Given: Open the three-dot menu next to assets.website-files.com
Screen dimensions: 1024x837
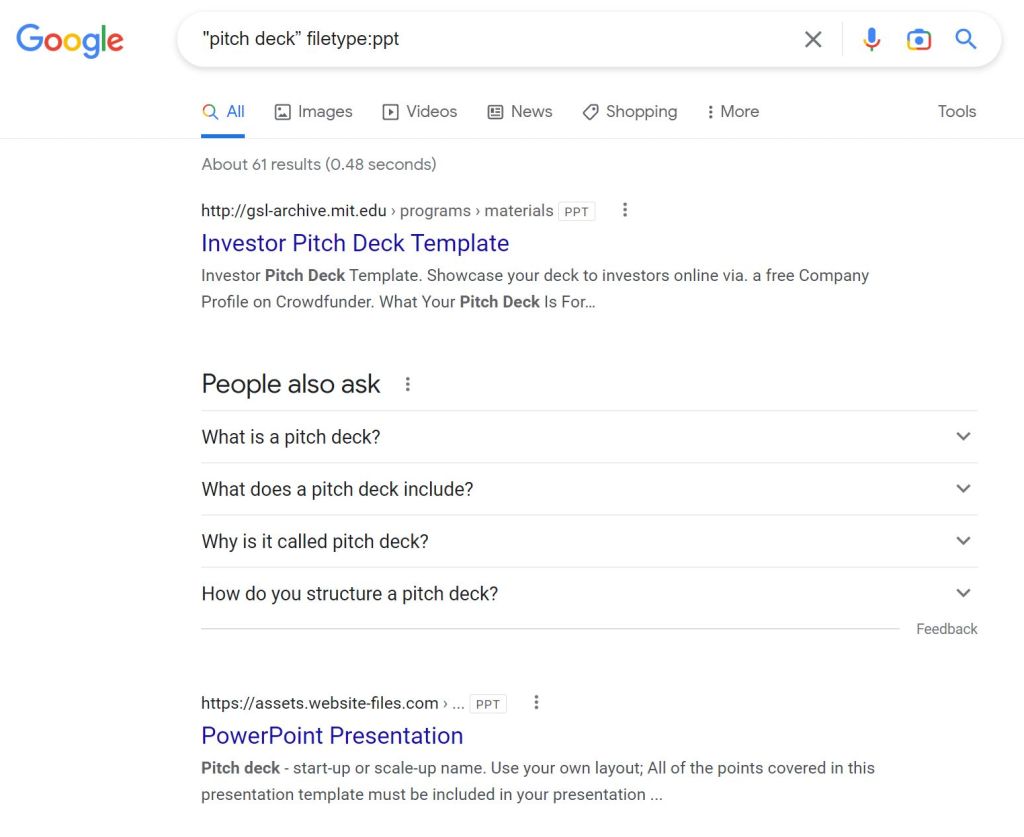Looking at the screenshot, I should click(x=537, y=703).
